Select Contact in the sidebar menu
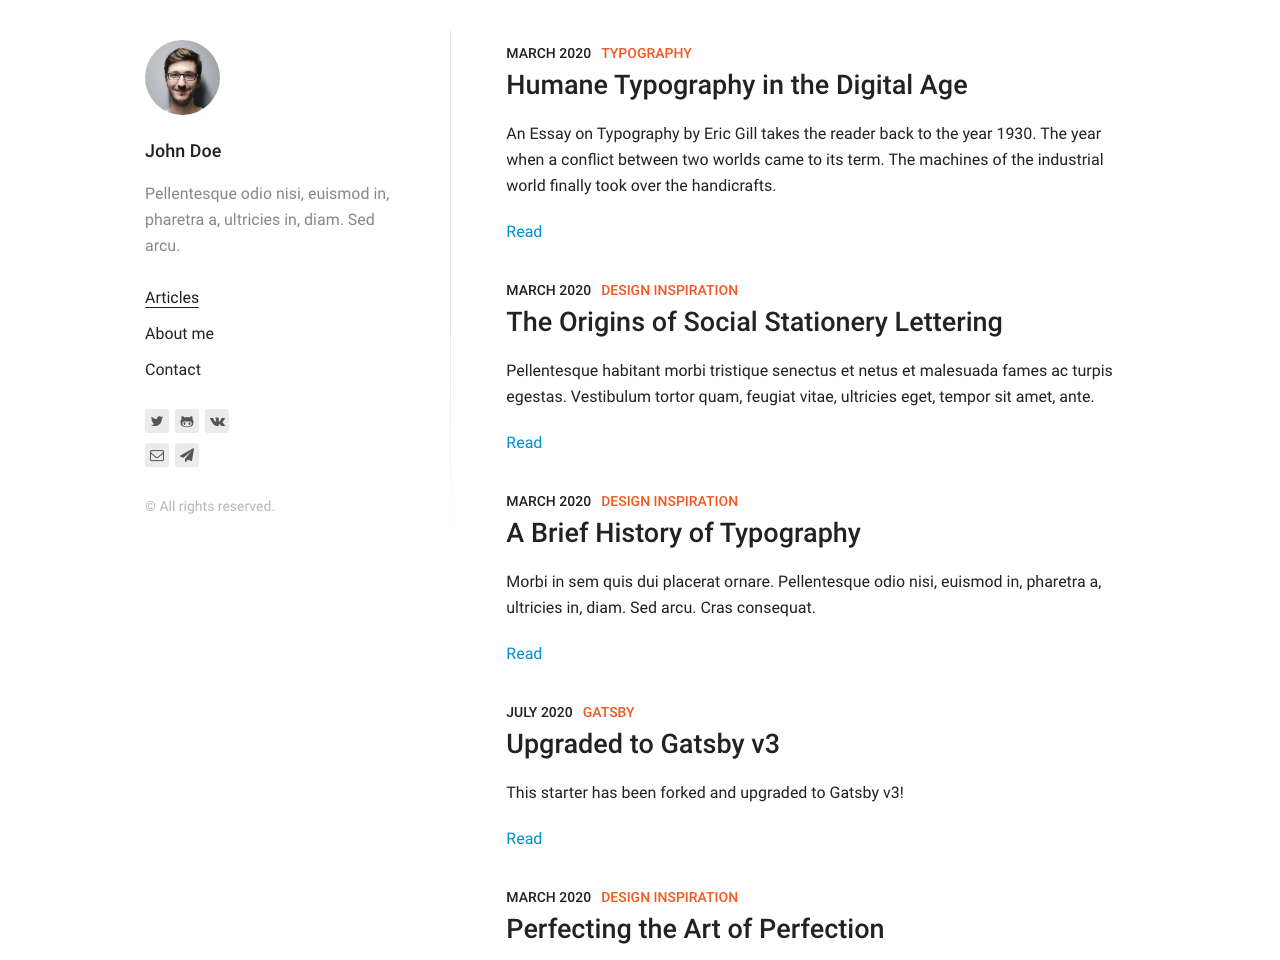Screen dimensions: 1280x960 click(173, 370)
